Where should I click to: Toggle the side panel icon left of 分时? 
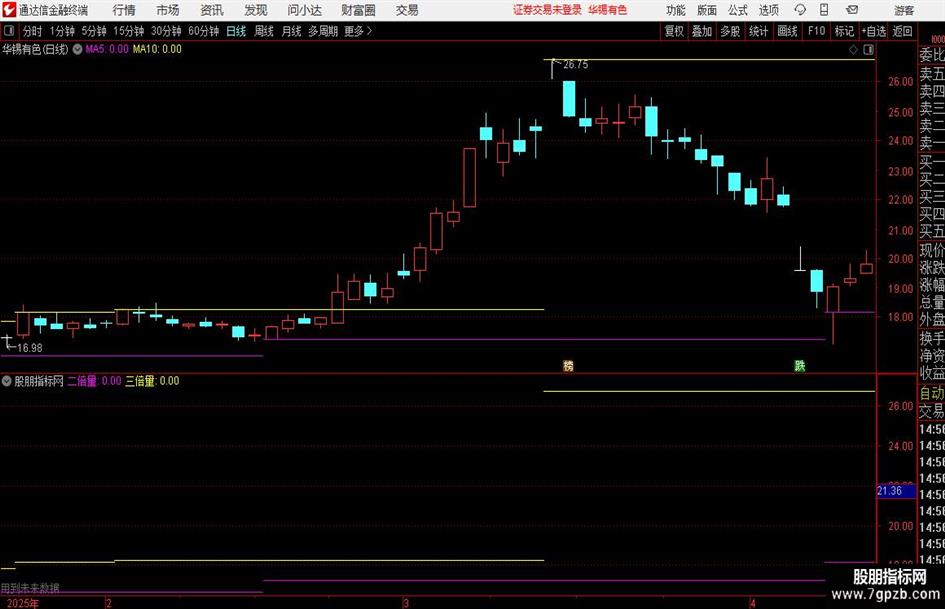pyautogui.click(x=8, y=31)
